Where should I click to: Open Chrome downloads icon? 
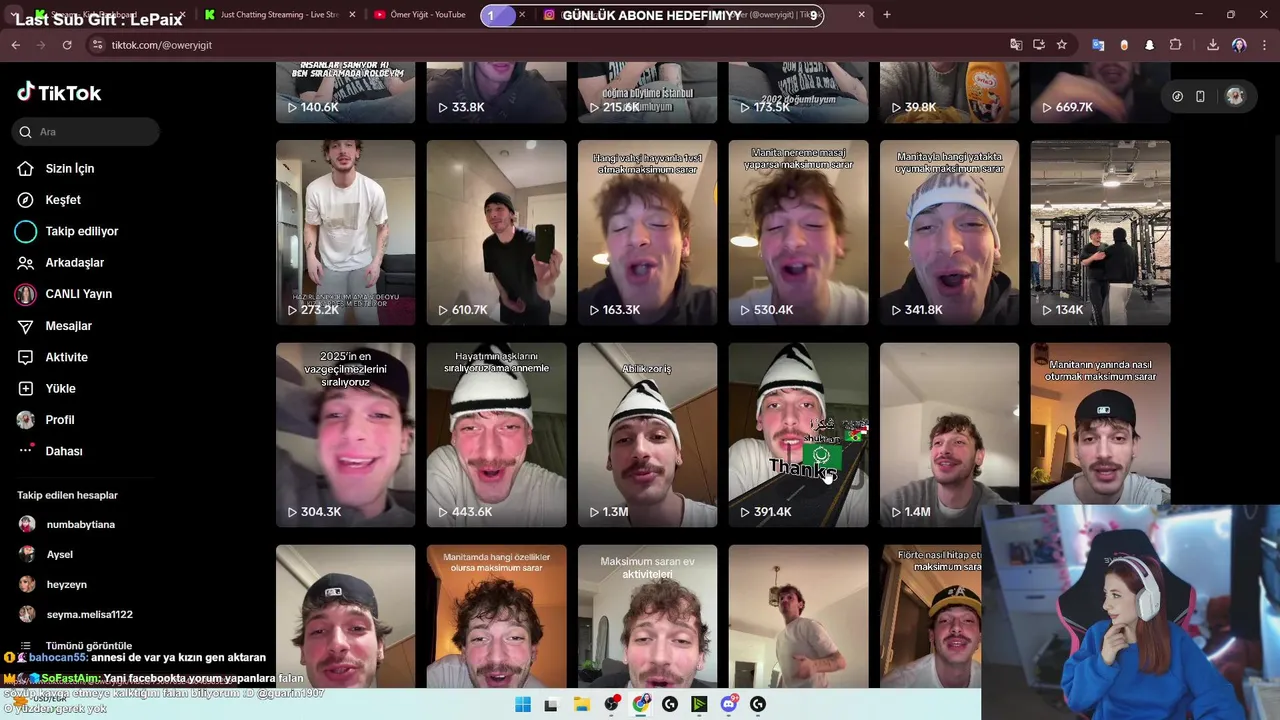click(x=1213, y=45)
